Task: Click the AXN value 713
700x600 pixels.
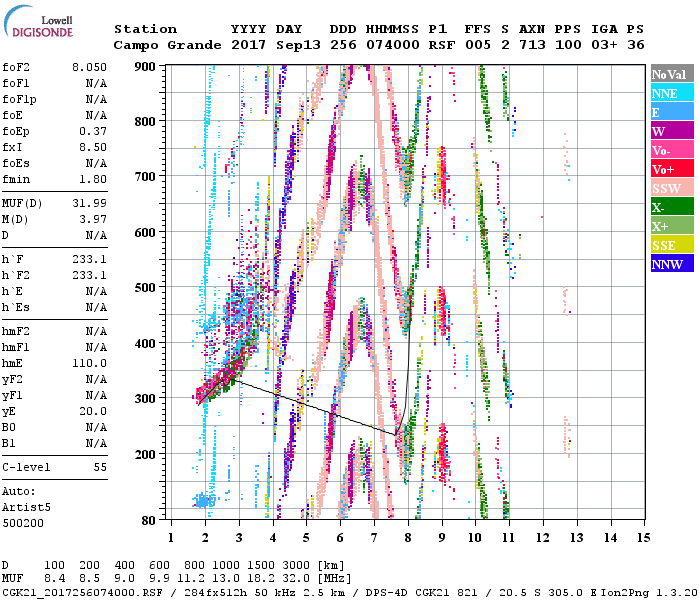Action: pos(532,45)
